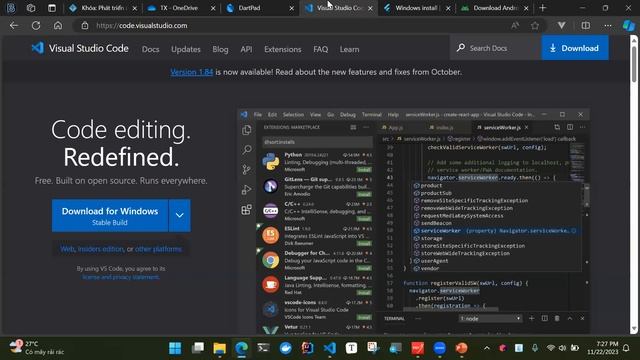Expand the download options chevron
This screenshot has height=360, width=640.
[x=180, y=216]
